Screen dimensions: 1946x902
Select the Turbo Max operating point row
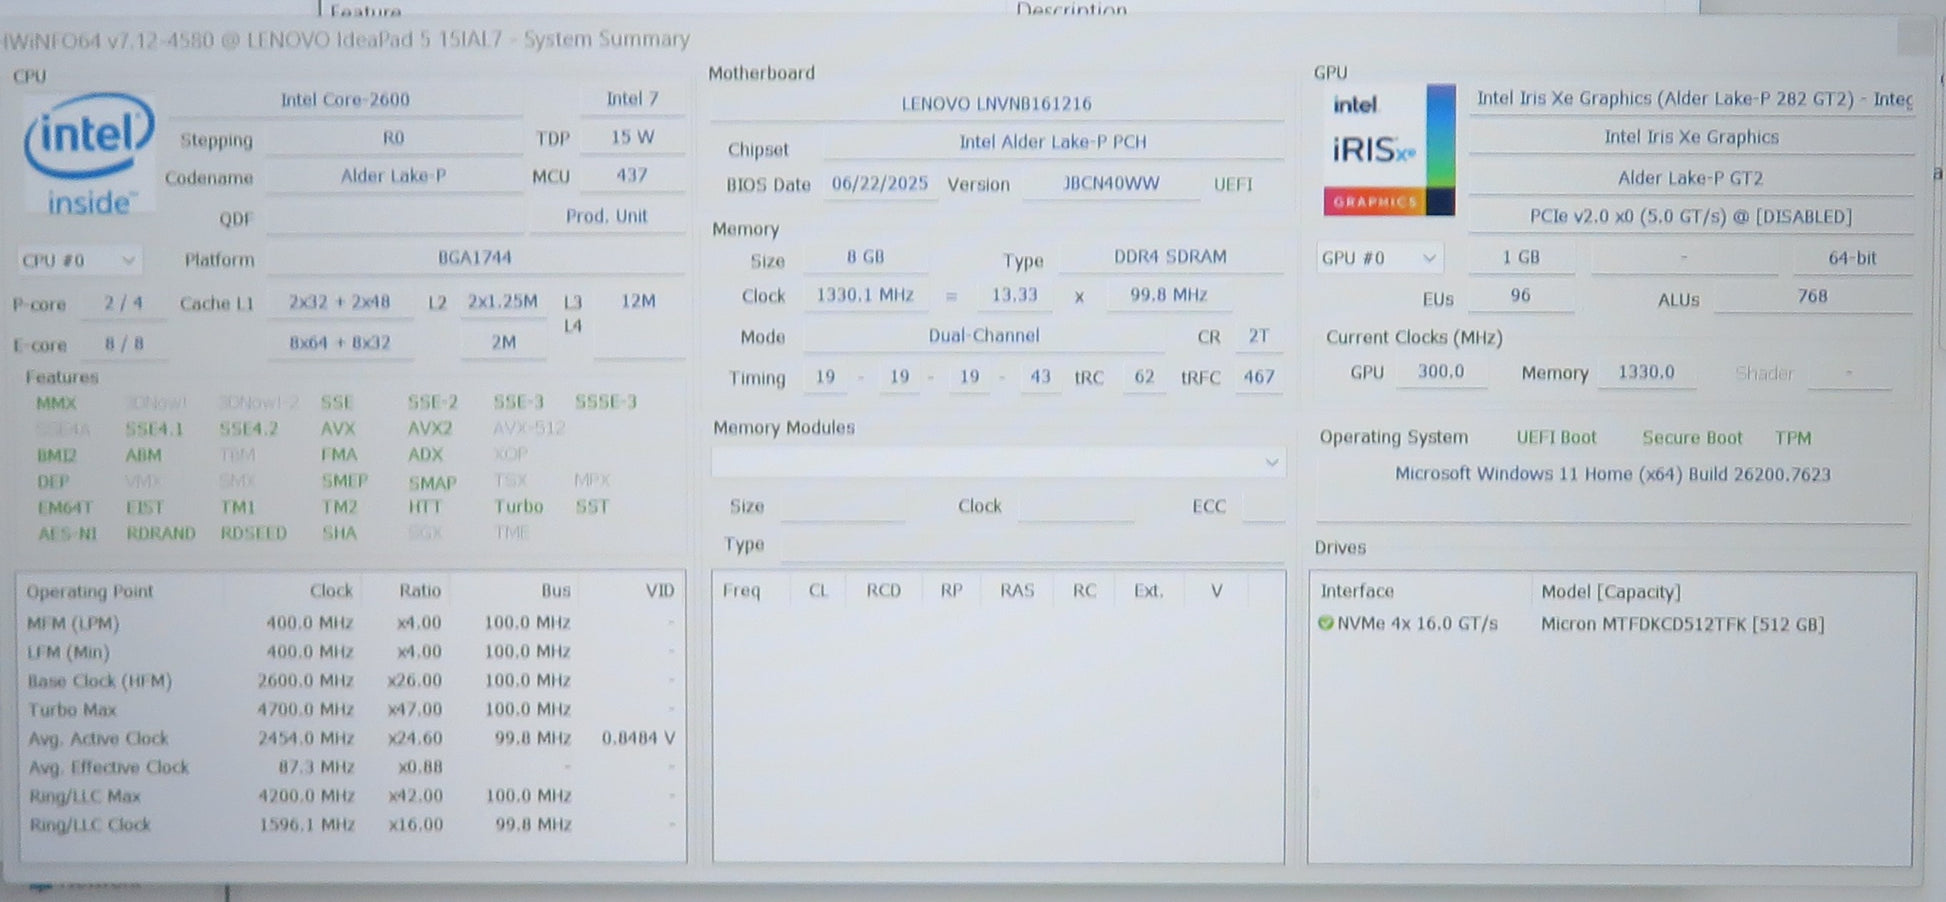[72, 710]
